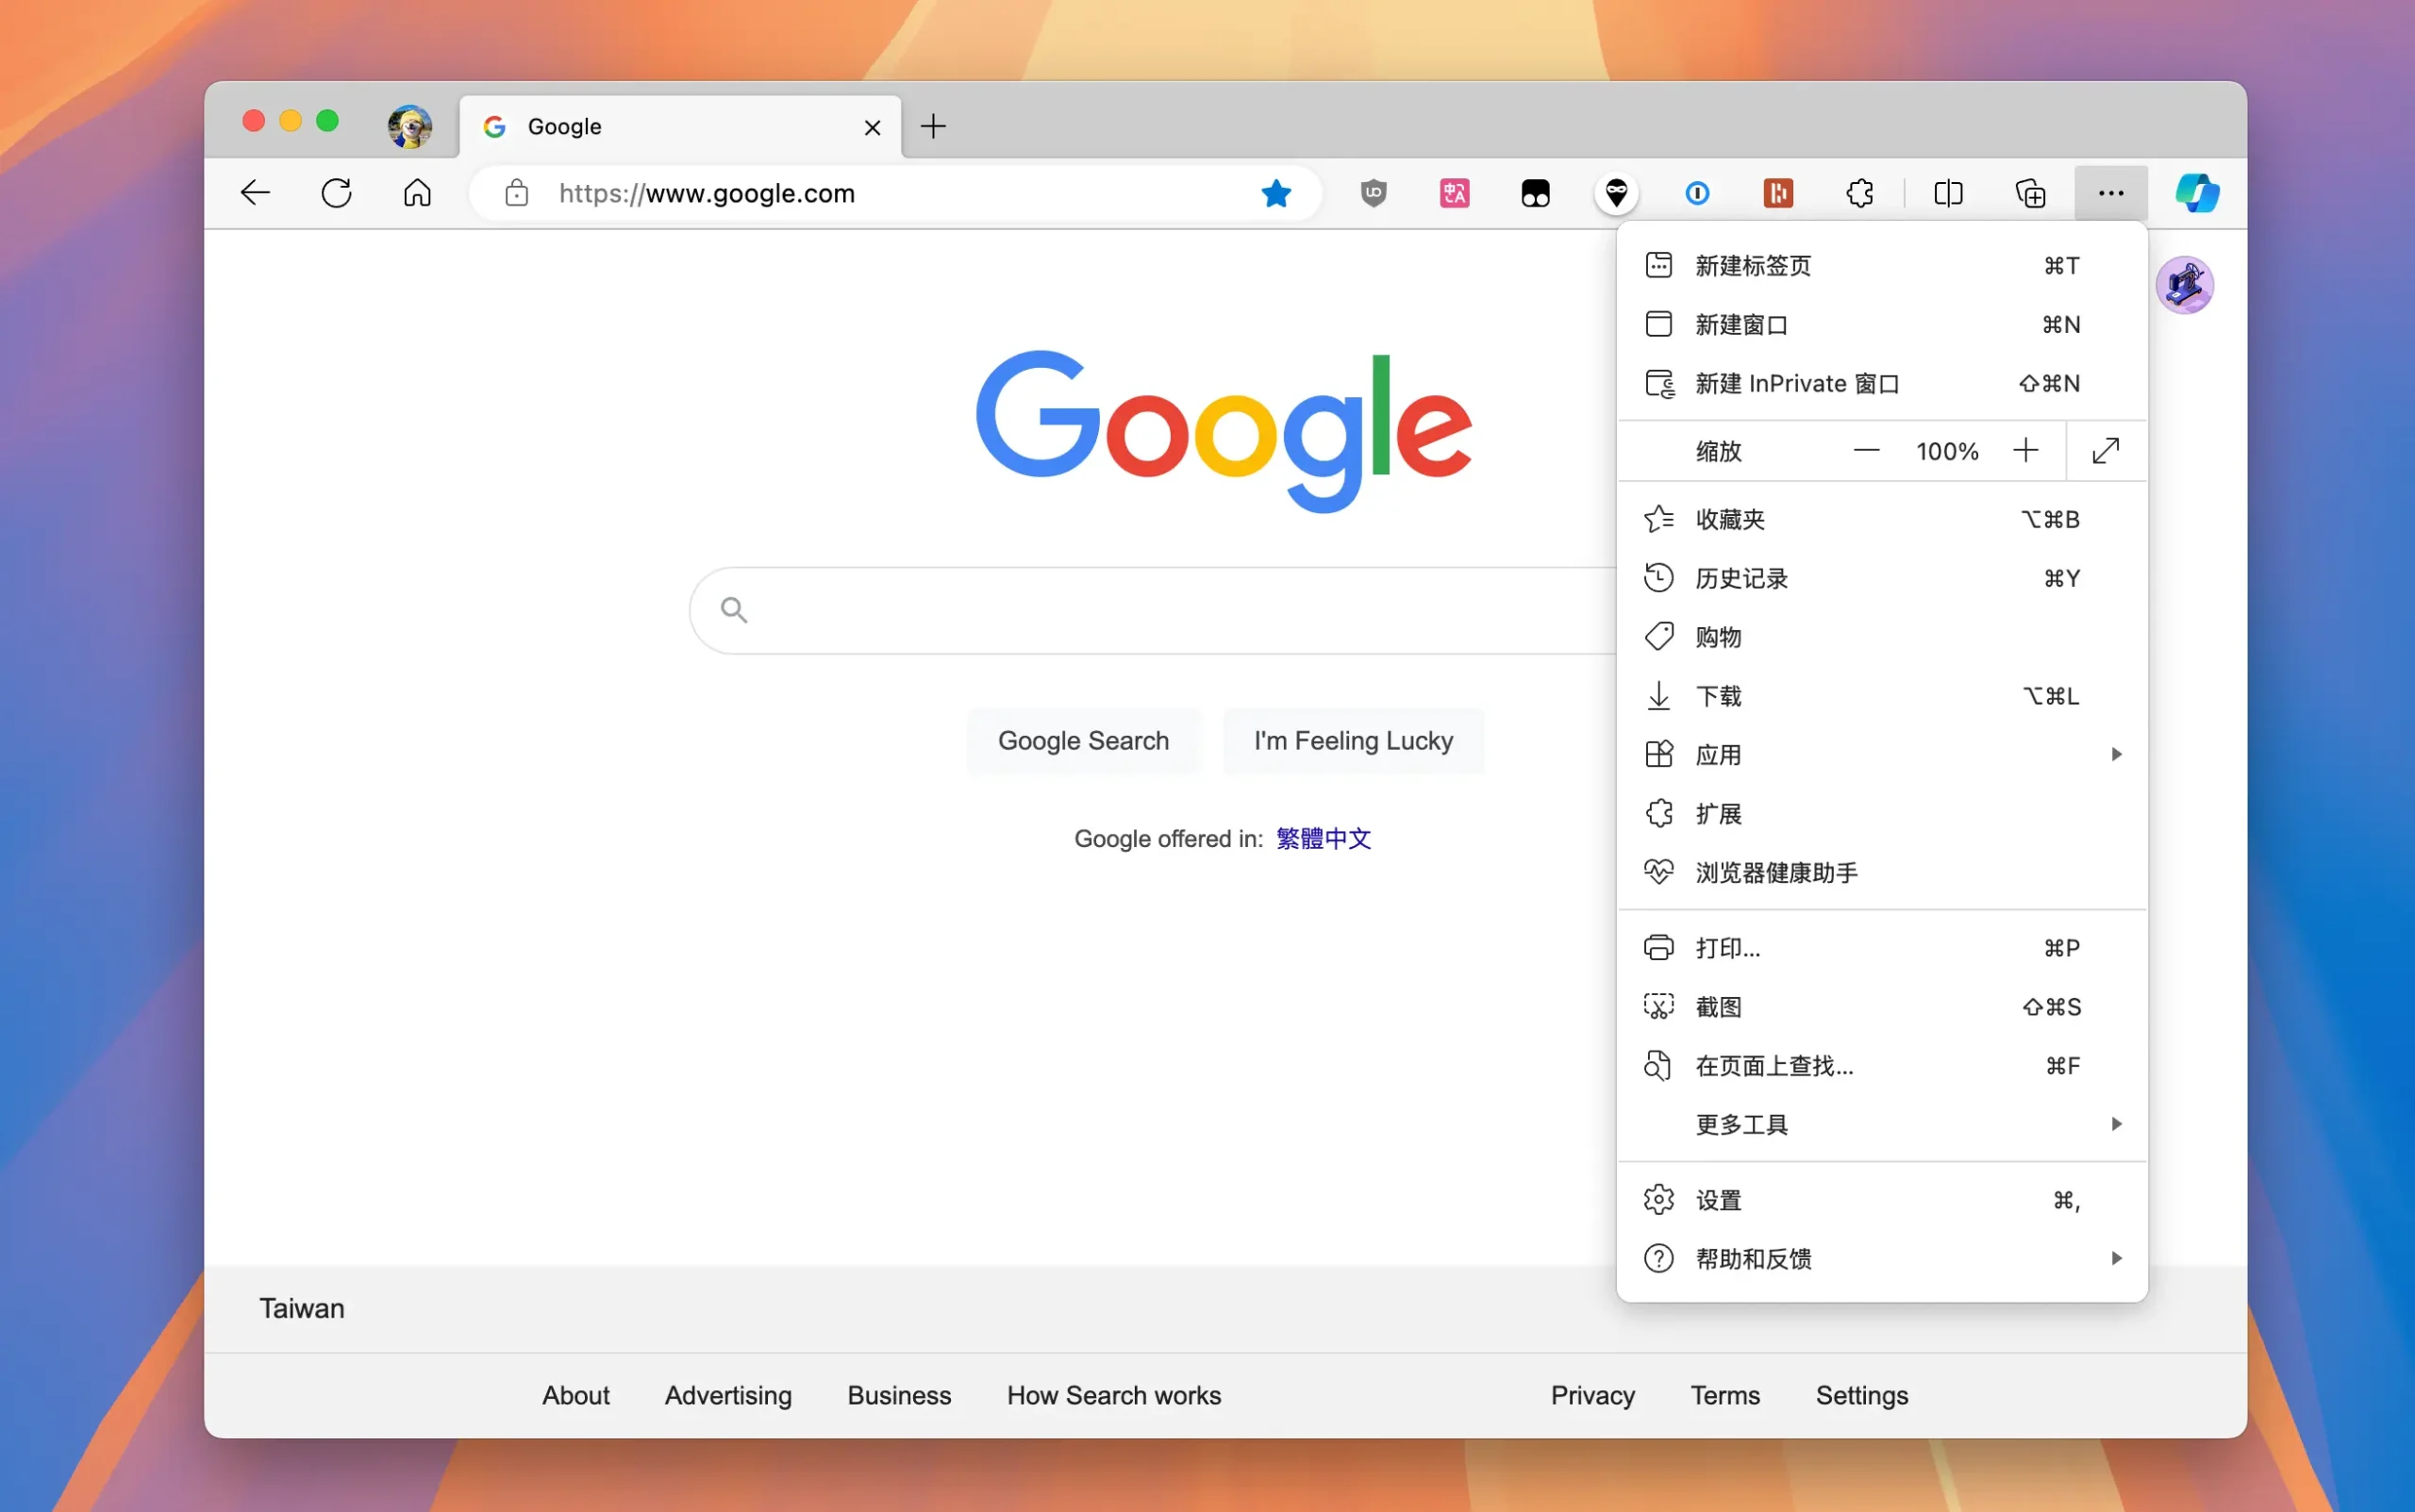The height and width of the screenshot is (1512, 2415).
Task: Click the magnifier icon in search box
Action: coord(734,610)
